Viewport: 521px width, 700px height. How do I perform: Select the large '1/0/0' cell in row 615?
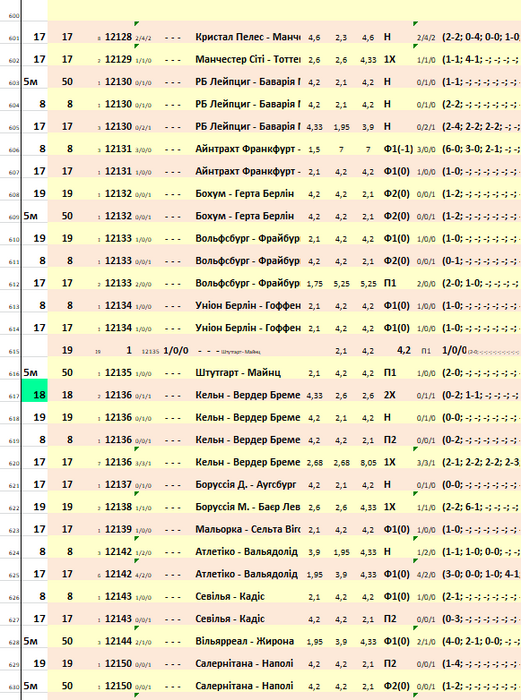pos(176,350)
